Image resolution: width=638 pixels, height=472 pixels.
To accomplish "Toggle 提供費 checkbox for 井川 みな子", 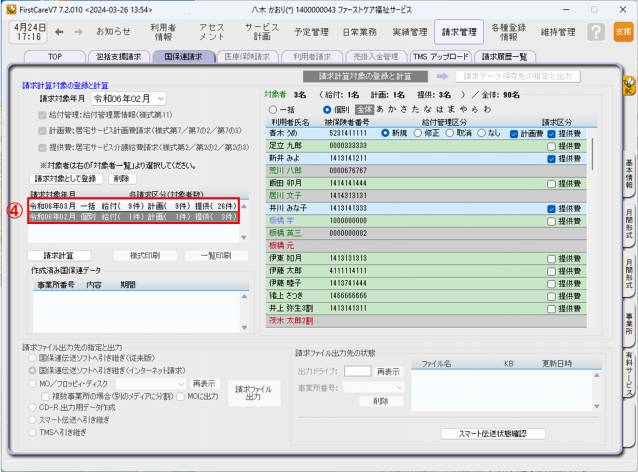I will coord(551,209).
